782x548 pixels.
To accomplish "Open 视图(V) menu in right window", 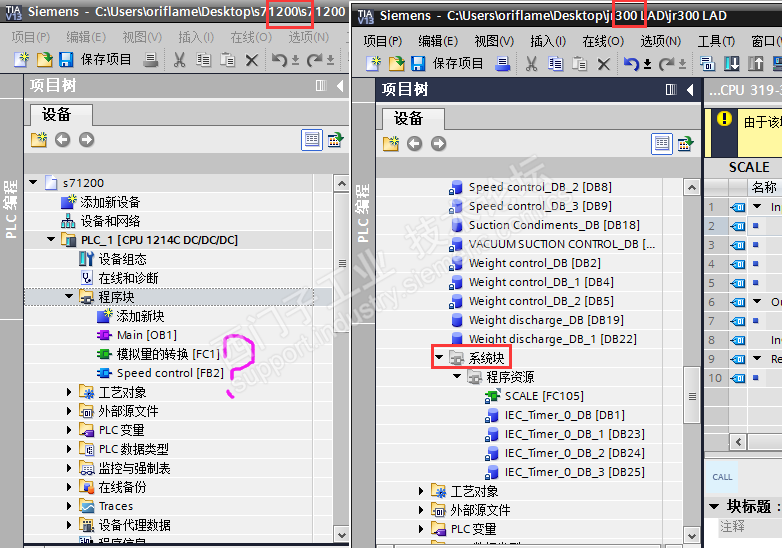I will [494, 41].
